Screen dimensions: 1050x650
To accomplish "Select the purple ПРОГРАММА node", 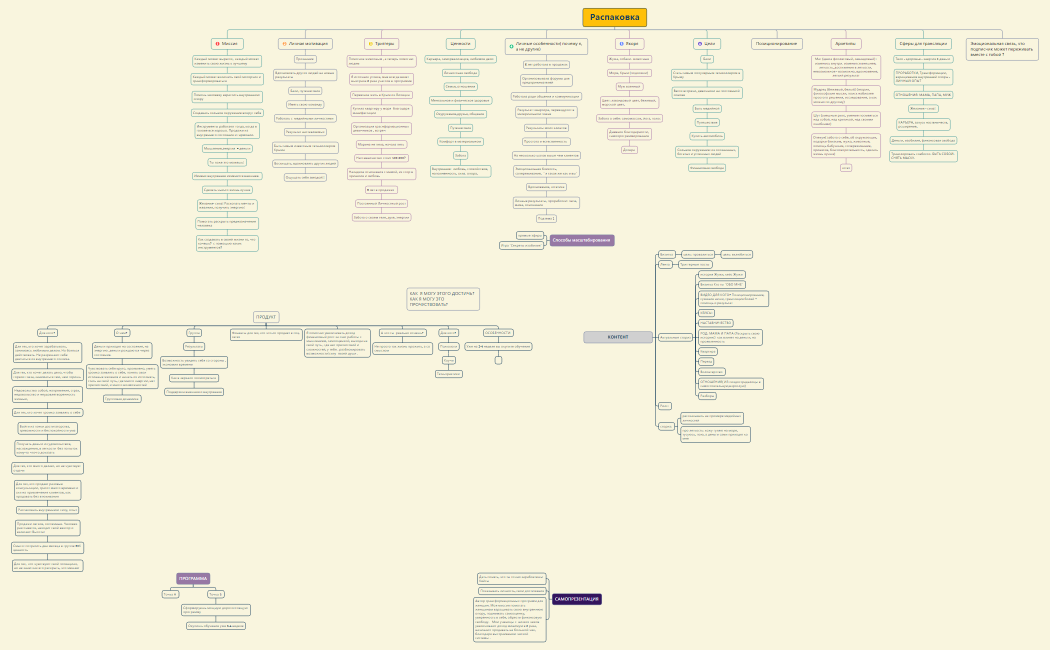I will 193,578.
